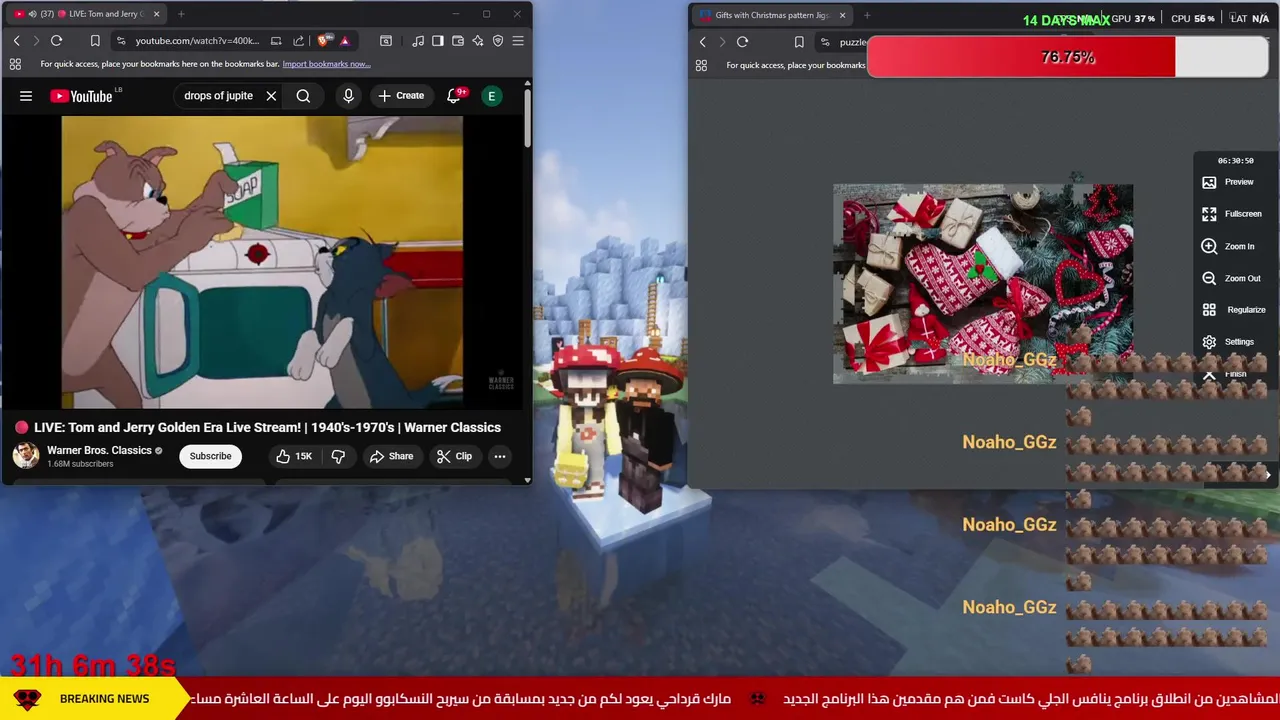Open Brave Rewards triangle icon
Screen dimensions: 1280x720
click(344, 41)
